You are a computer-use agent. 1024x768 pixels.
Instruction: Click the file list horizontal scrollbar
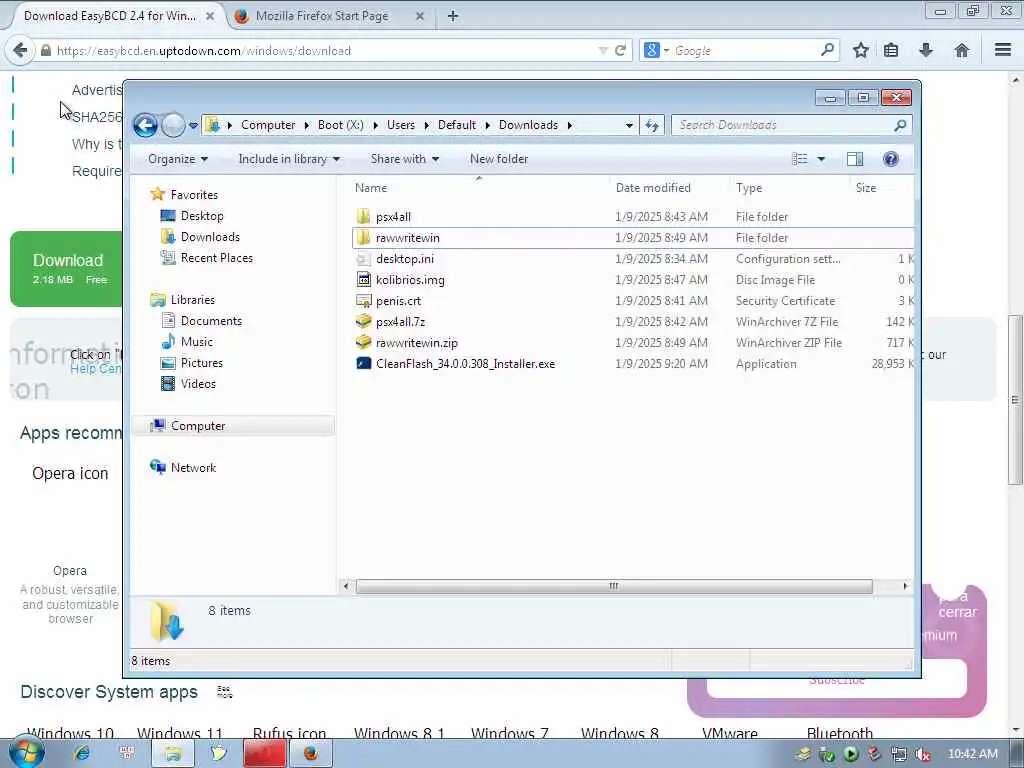[614, 586]
